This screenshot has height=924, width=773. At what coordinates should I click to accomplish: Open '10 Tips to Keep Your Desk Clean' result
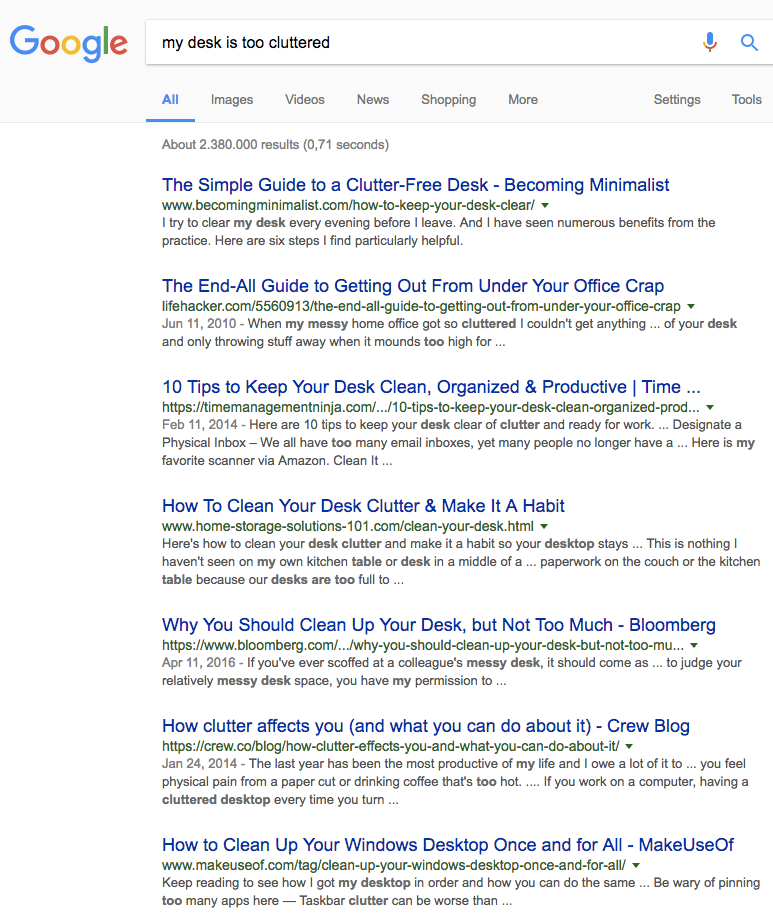coord(431,387)
